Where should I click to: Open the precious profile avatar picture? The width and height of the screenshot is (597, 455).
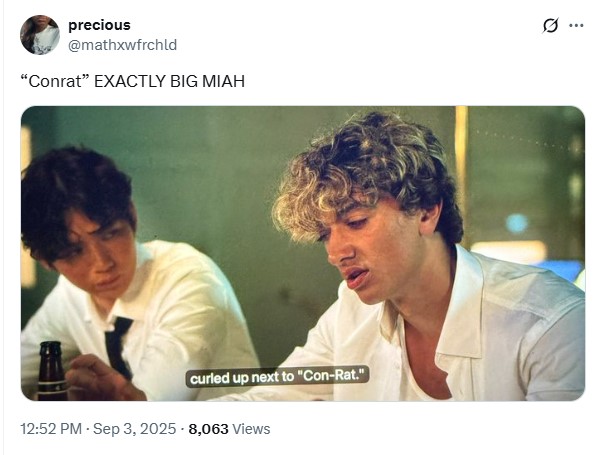pyautogui.click(x=40, y=35)
